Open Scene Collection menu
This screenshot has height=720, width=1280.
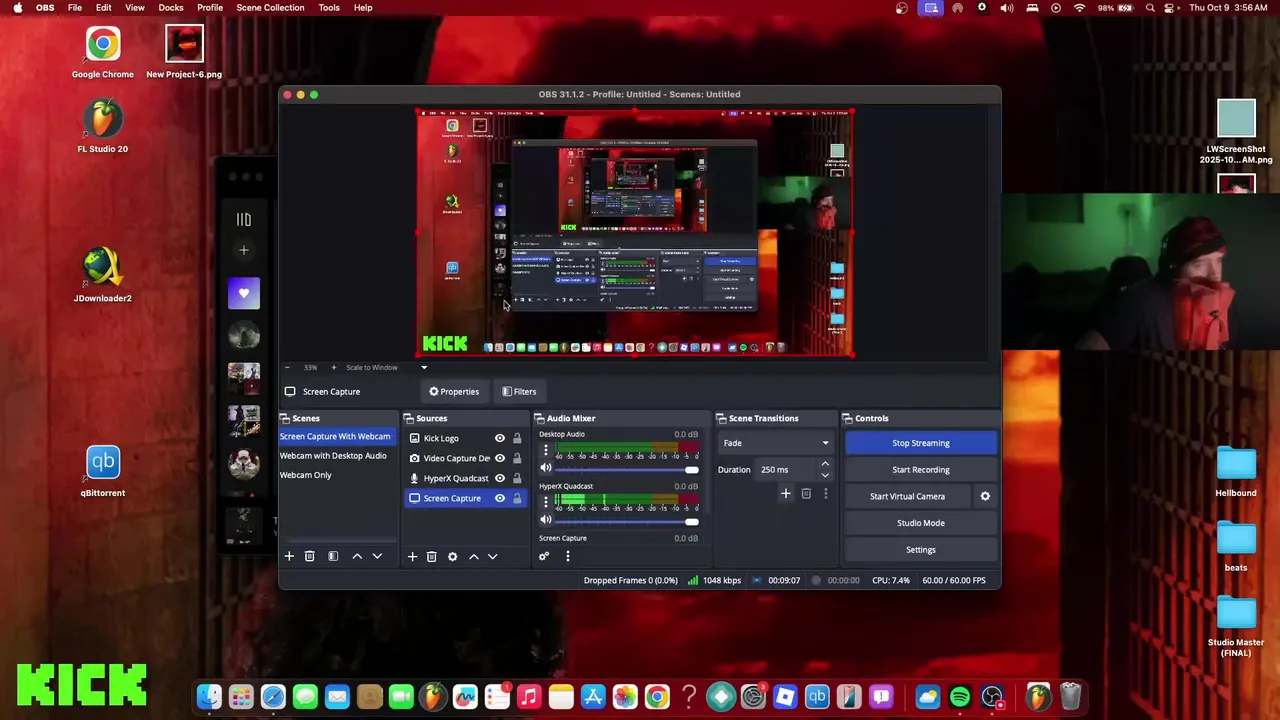click(270, 7)
